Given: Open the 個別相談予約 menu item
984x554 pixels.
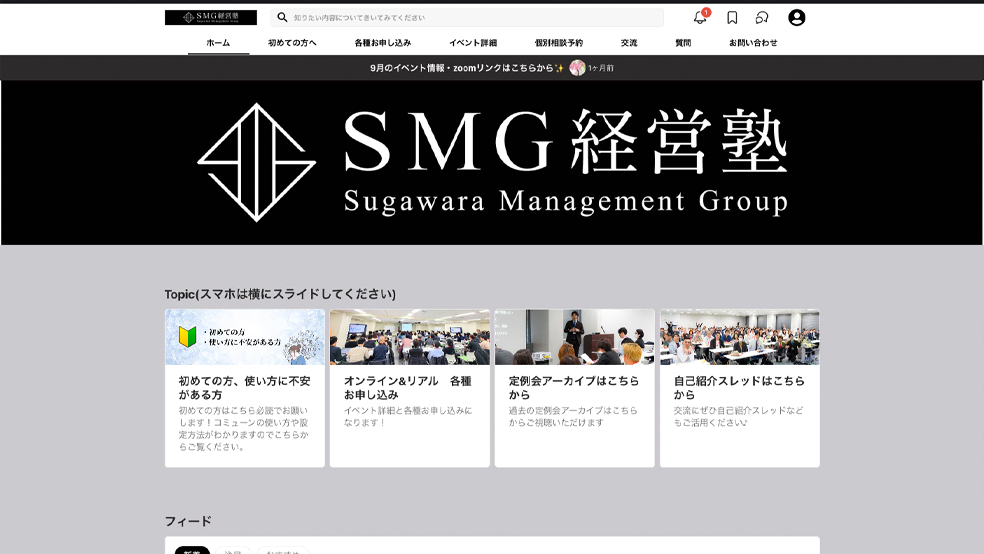Looking at the screenshot, I should click(559, 43).
